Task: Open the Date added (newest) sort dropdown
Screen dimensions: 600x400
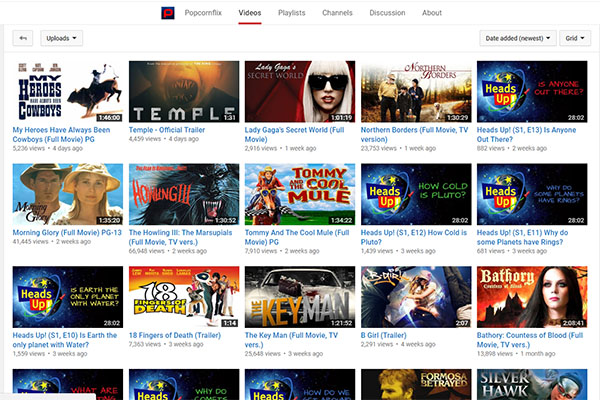Action: pyautogui.click(x=518, y=38)
